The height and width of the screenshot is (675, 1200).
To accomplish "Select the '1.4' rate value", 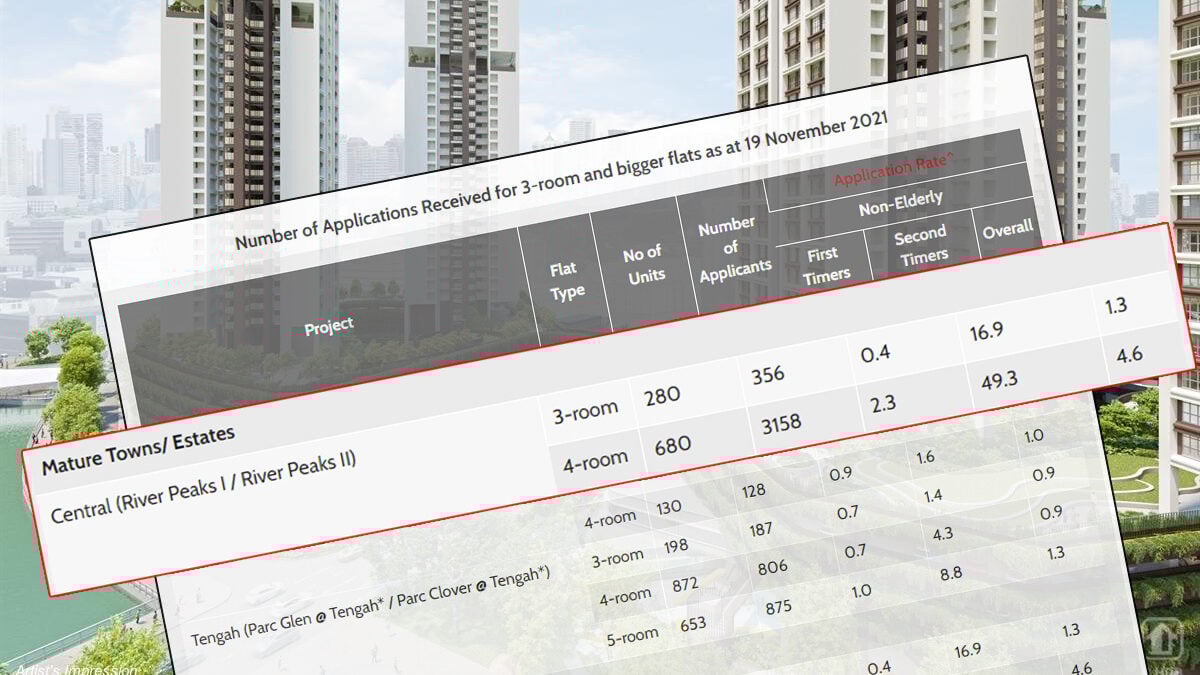I will [x=934, y=495].
